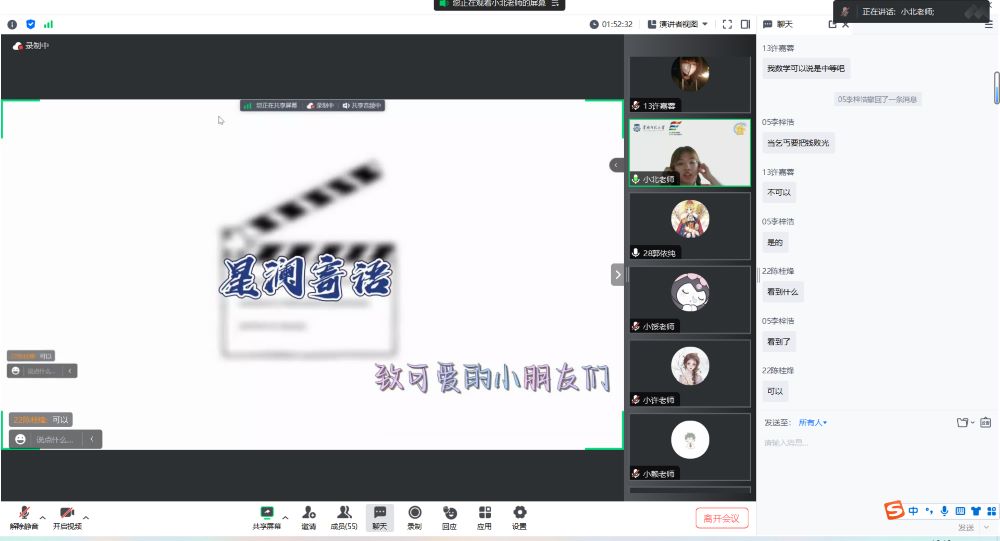Open 设置 (Settings) gear in meeting toolbar

click(x=519, y=516)
